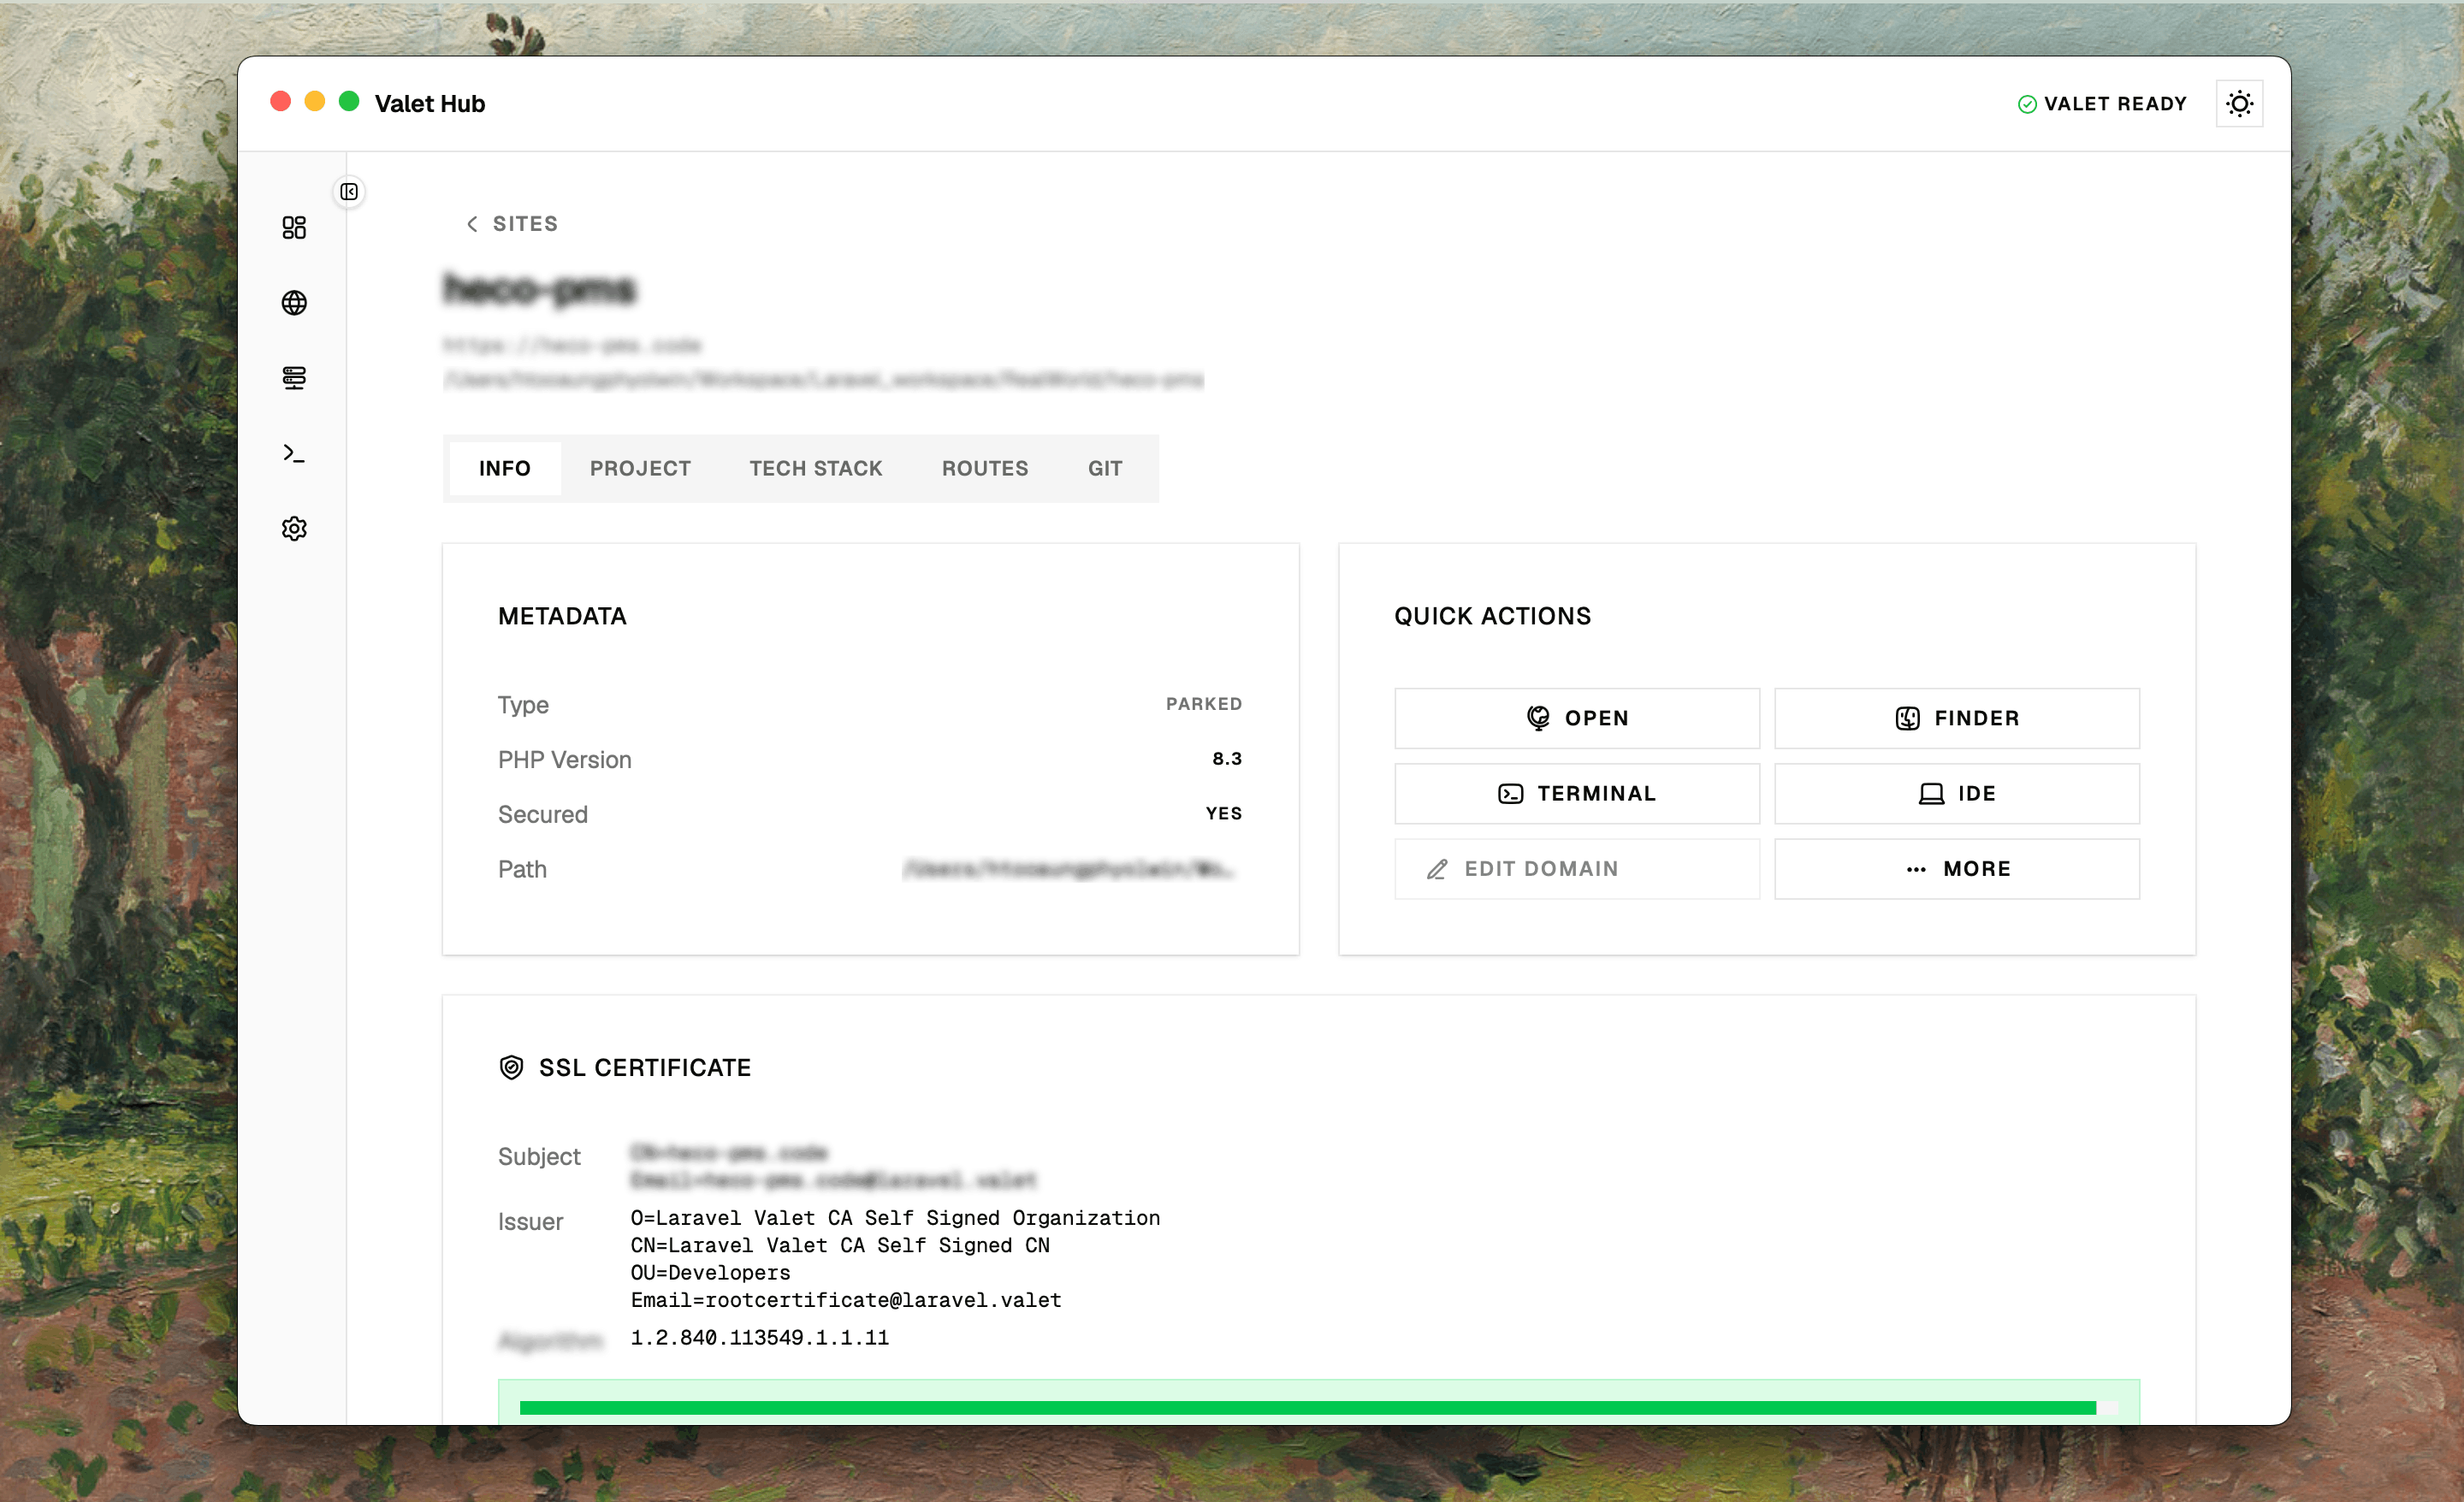Open site in IDE button
Image resolution: width=2464 pixels, height=1502 pixels.
pos(1957,794)
